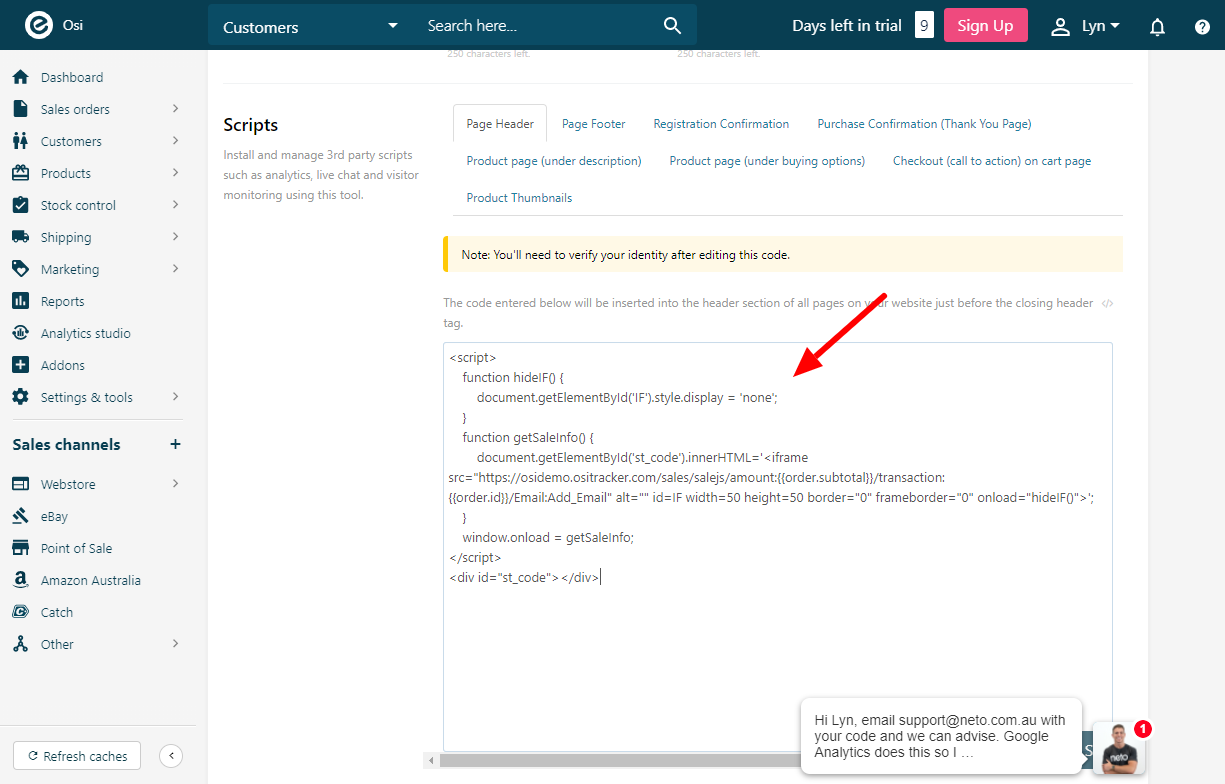Viewport: 1225px width, 784px height.
Task: Open the Amazon Australia link
Action: click(91, 580)
